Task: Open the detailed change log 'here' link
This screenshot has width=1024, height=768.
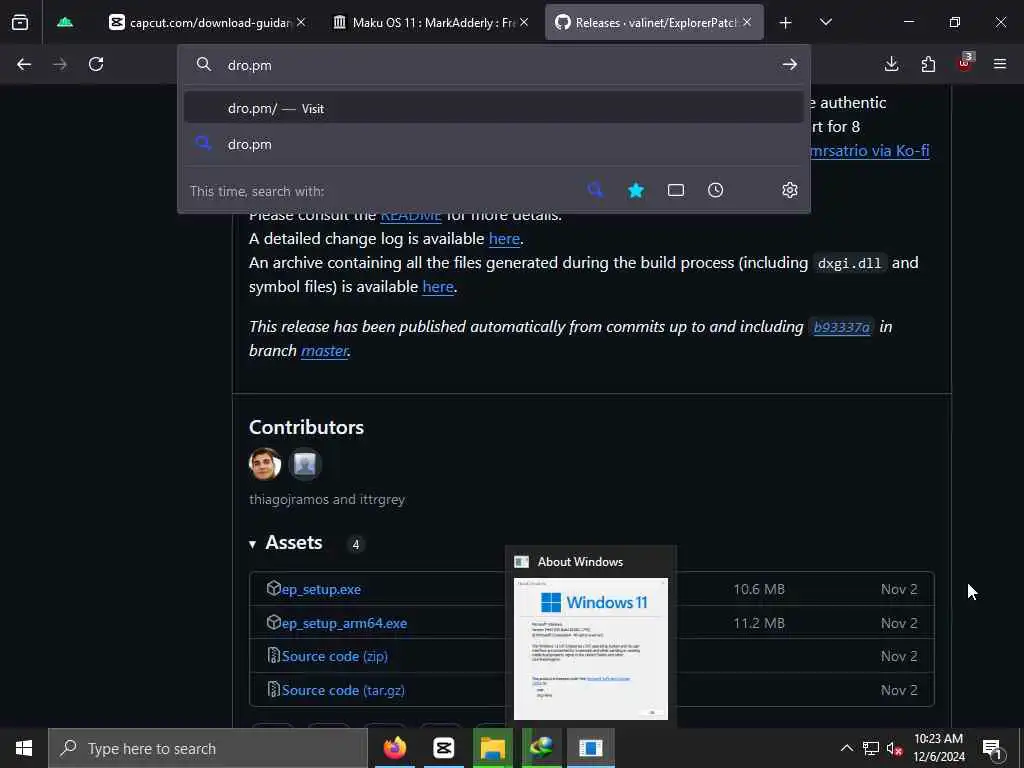Action: coord(504,238)
